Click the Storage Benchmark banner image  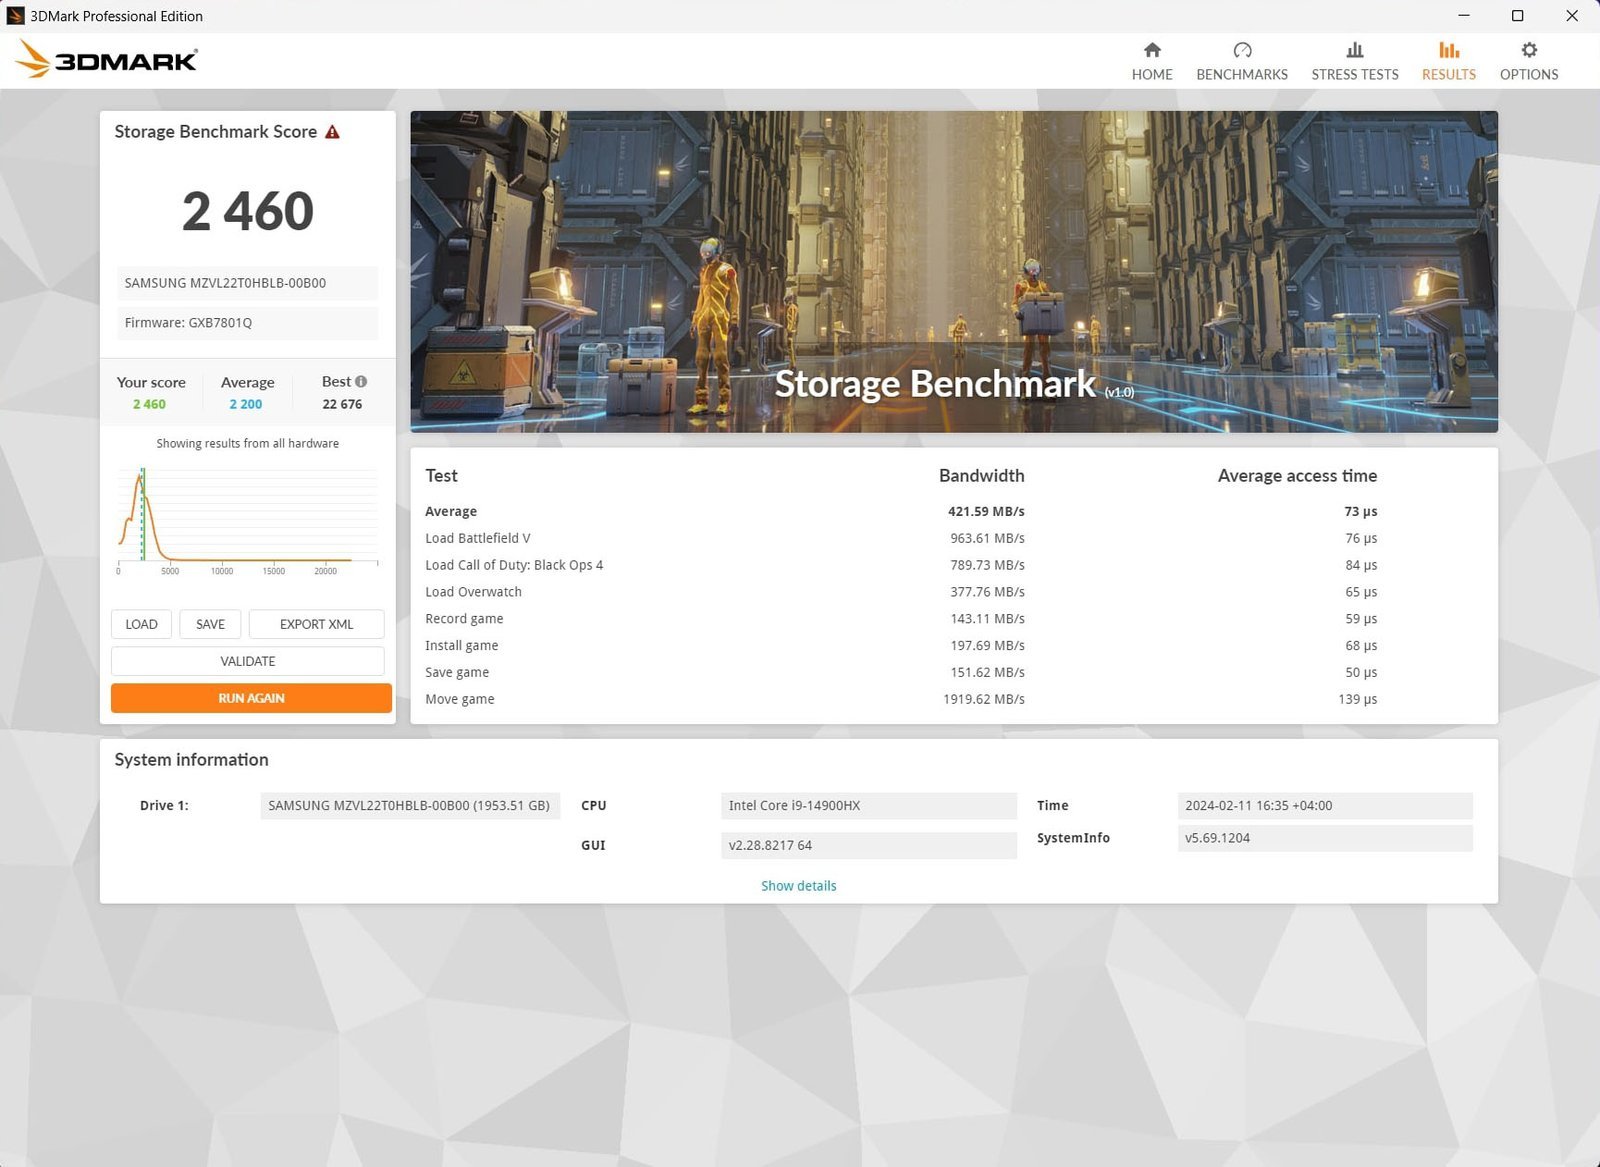tap(953, 271)
